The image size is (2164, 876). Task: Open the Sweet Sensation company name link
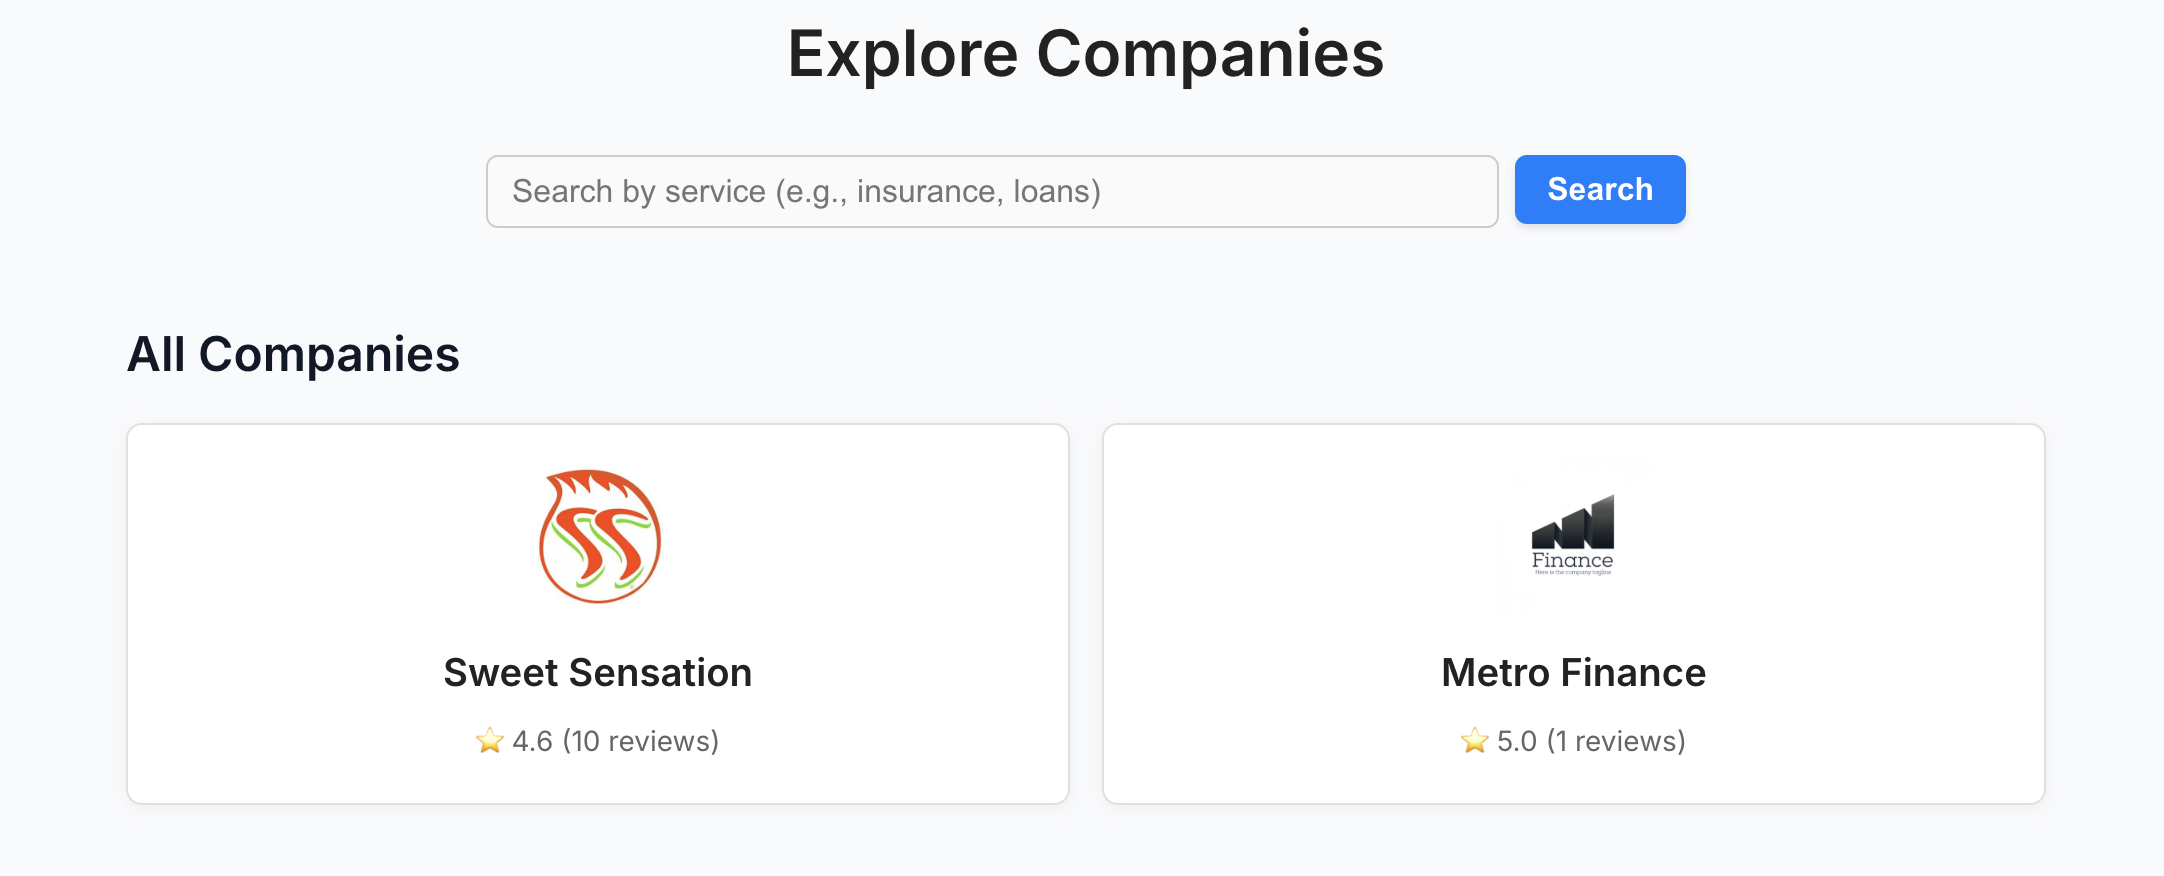coord(598,673)
